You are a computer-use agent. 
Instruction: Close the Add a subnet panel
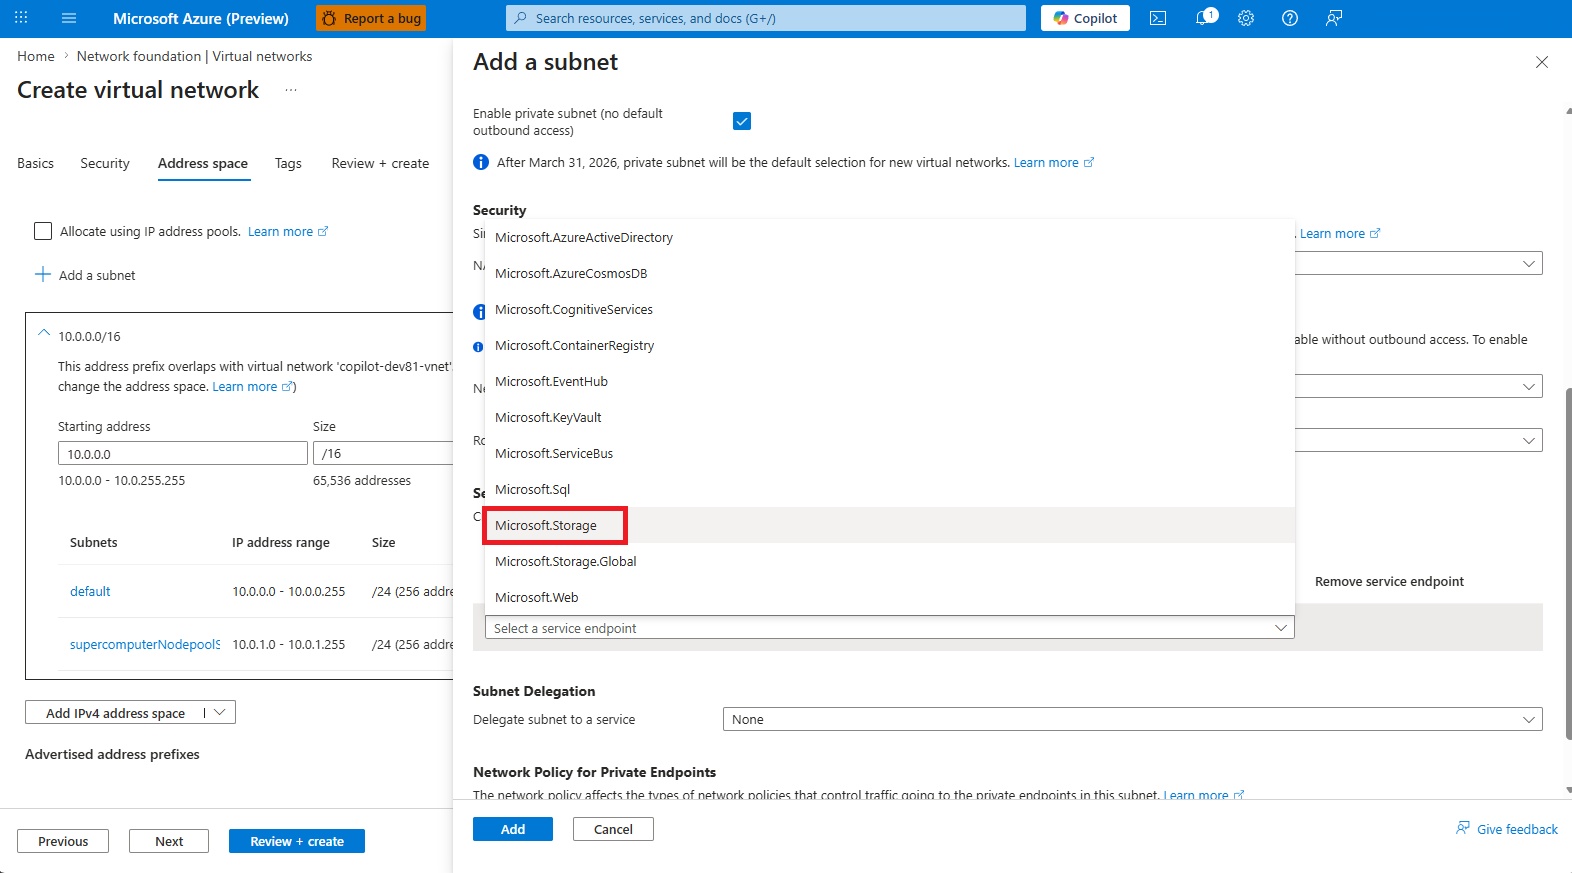pyautogui.click(x=1542, y=62)
